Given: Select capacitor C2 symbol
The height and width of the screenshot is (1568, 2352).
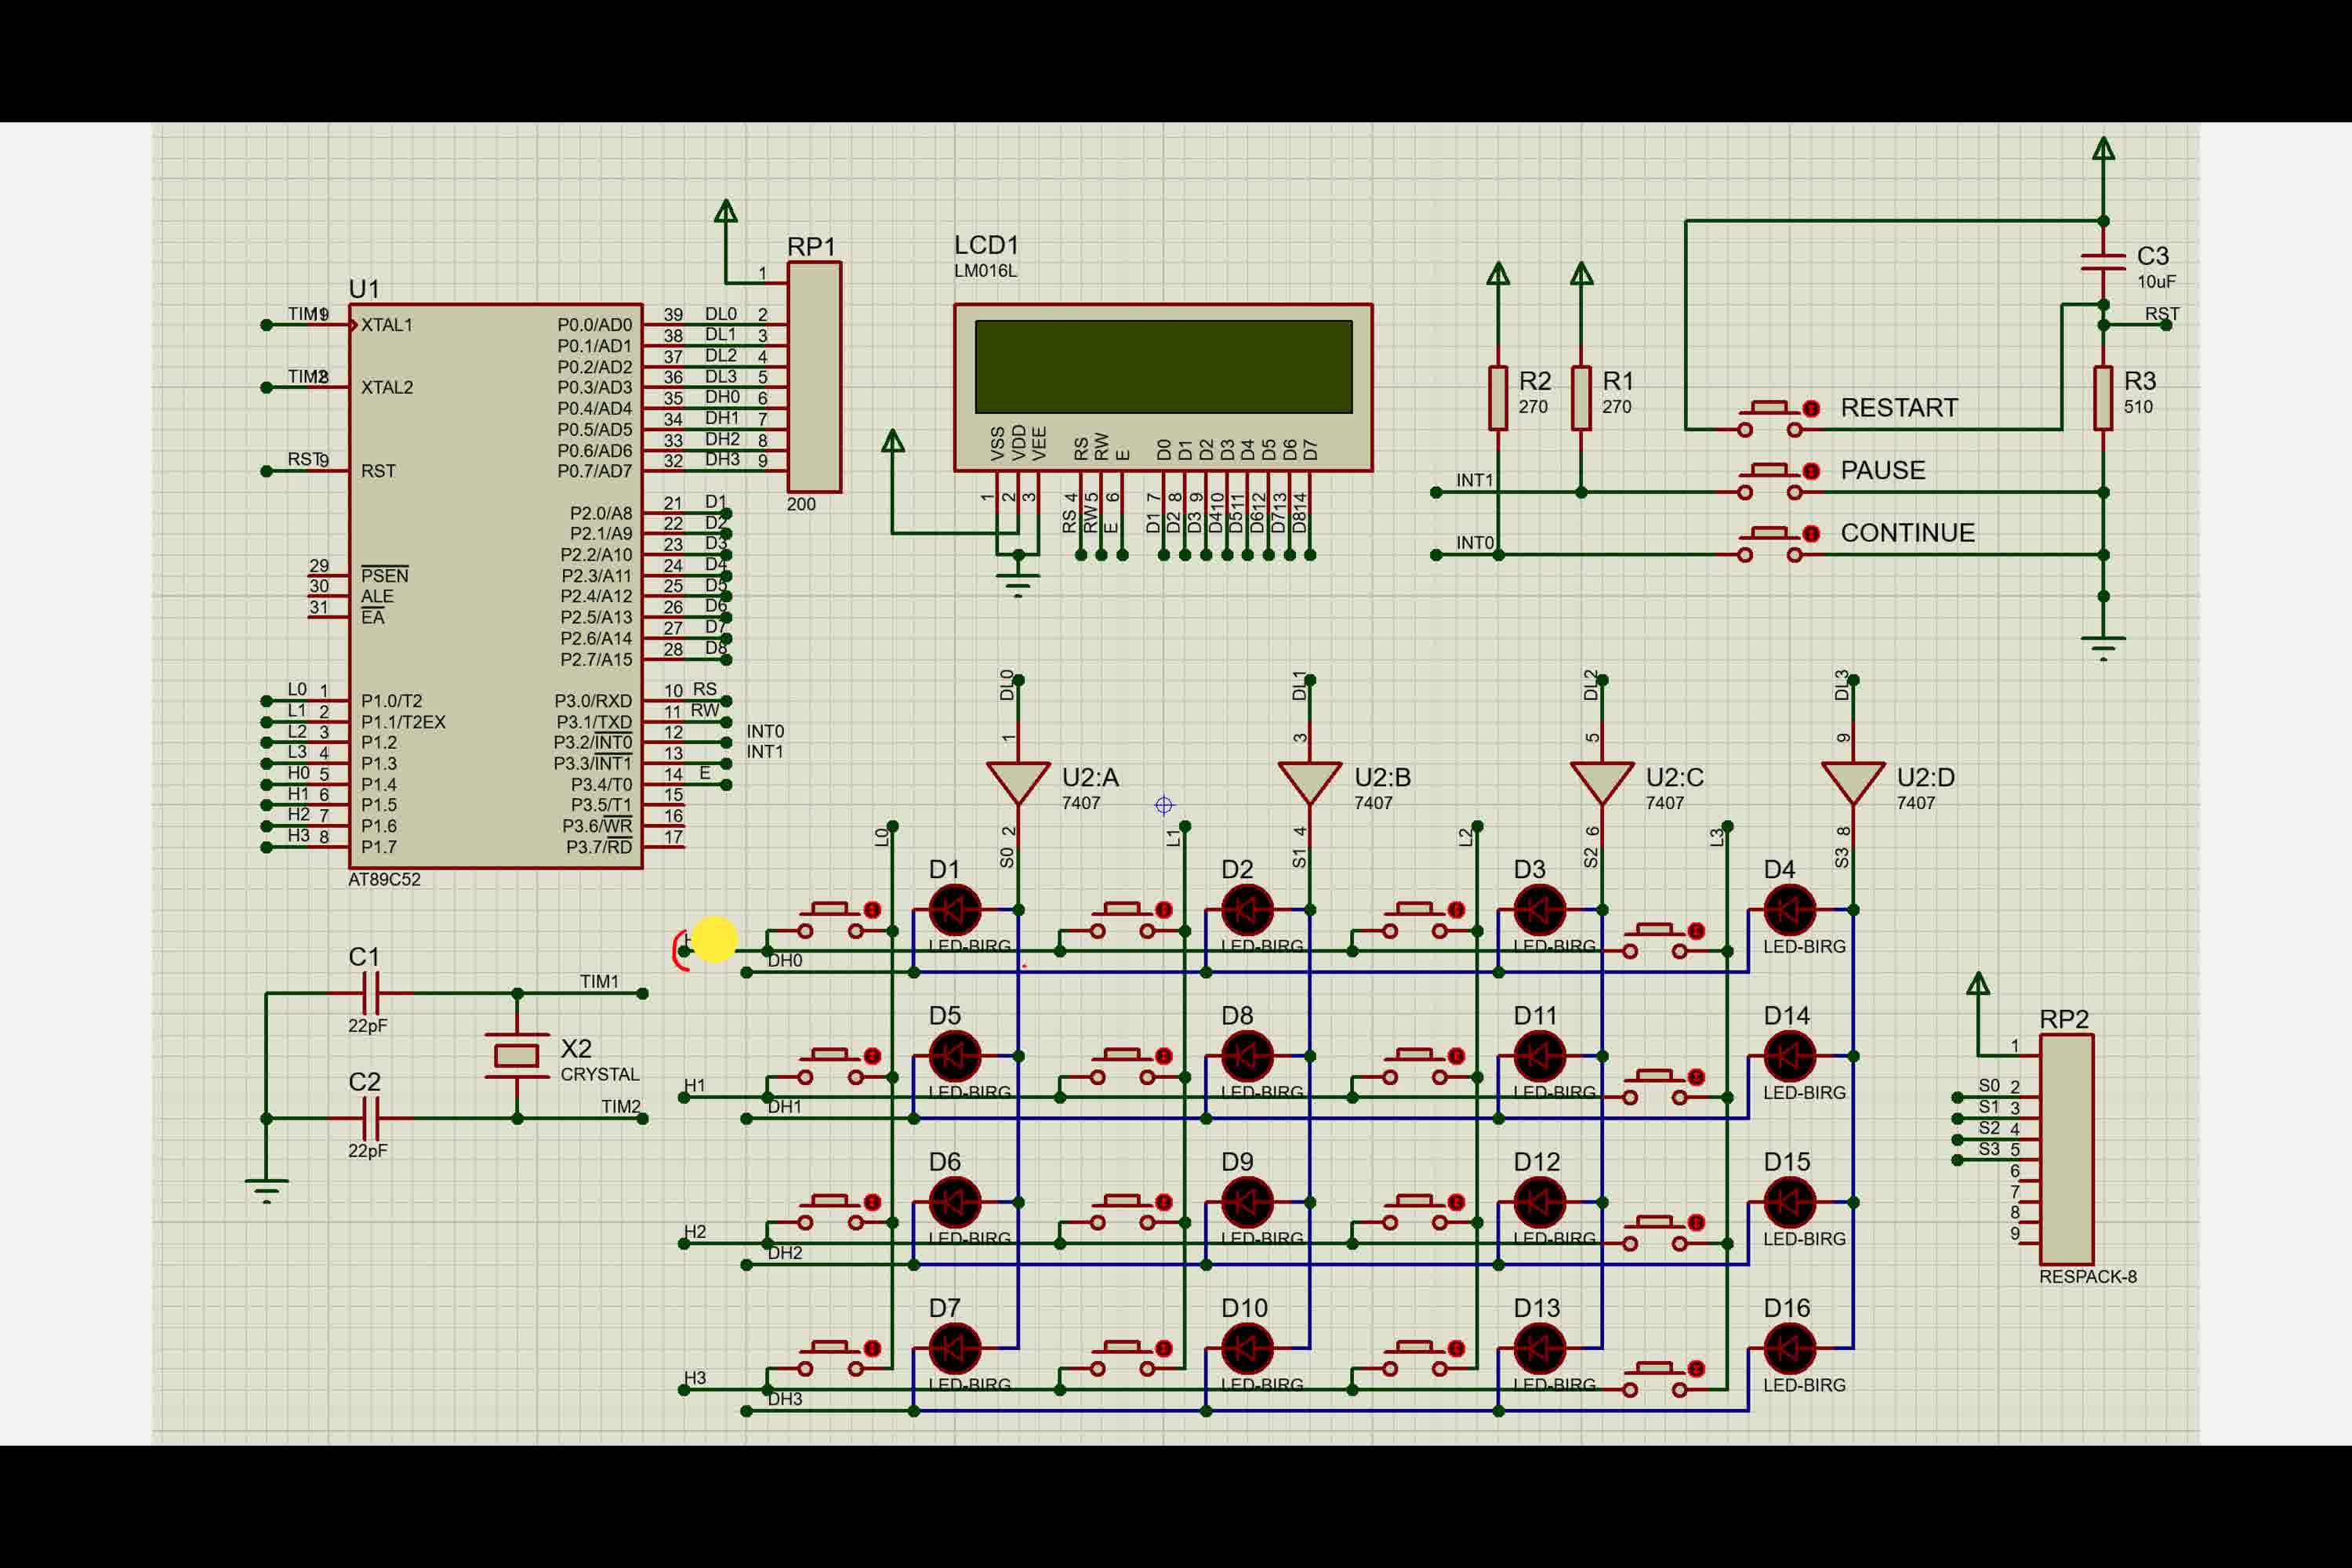Looking at the screenshot, I should tap(370, 1118).
